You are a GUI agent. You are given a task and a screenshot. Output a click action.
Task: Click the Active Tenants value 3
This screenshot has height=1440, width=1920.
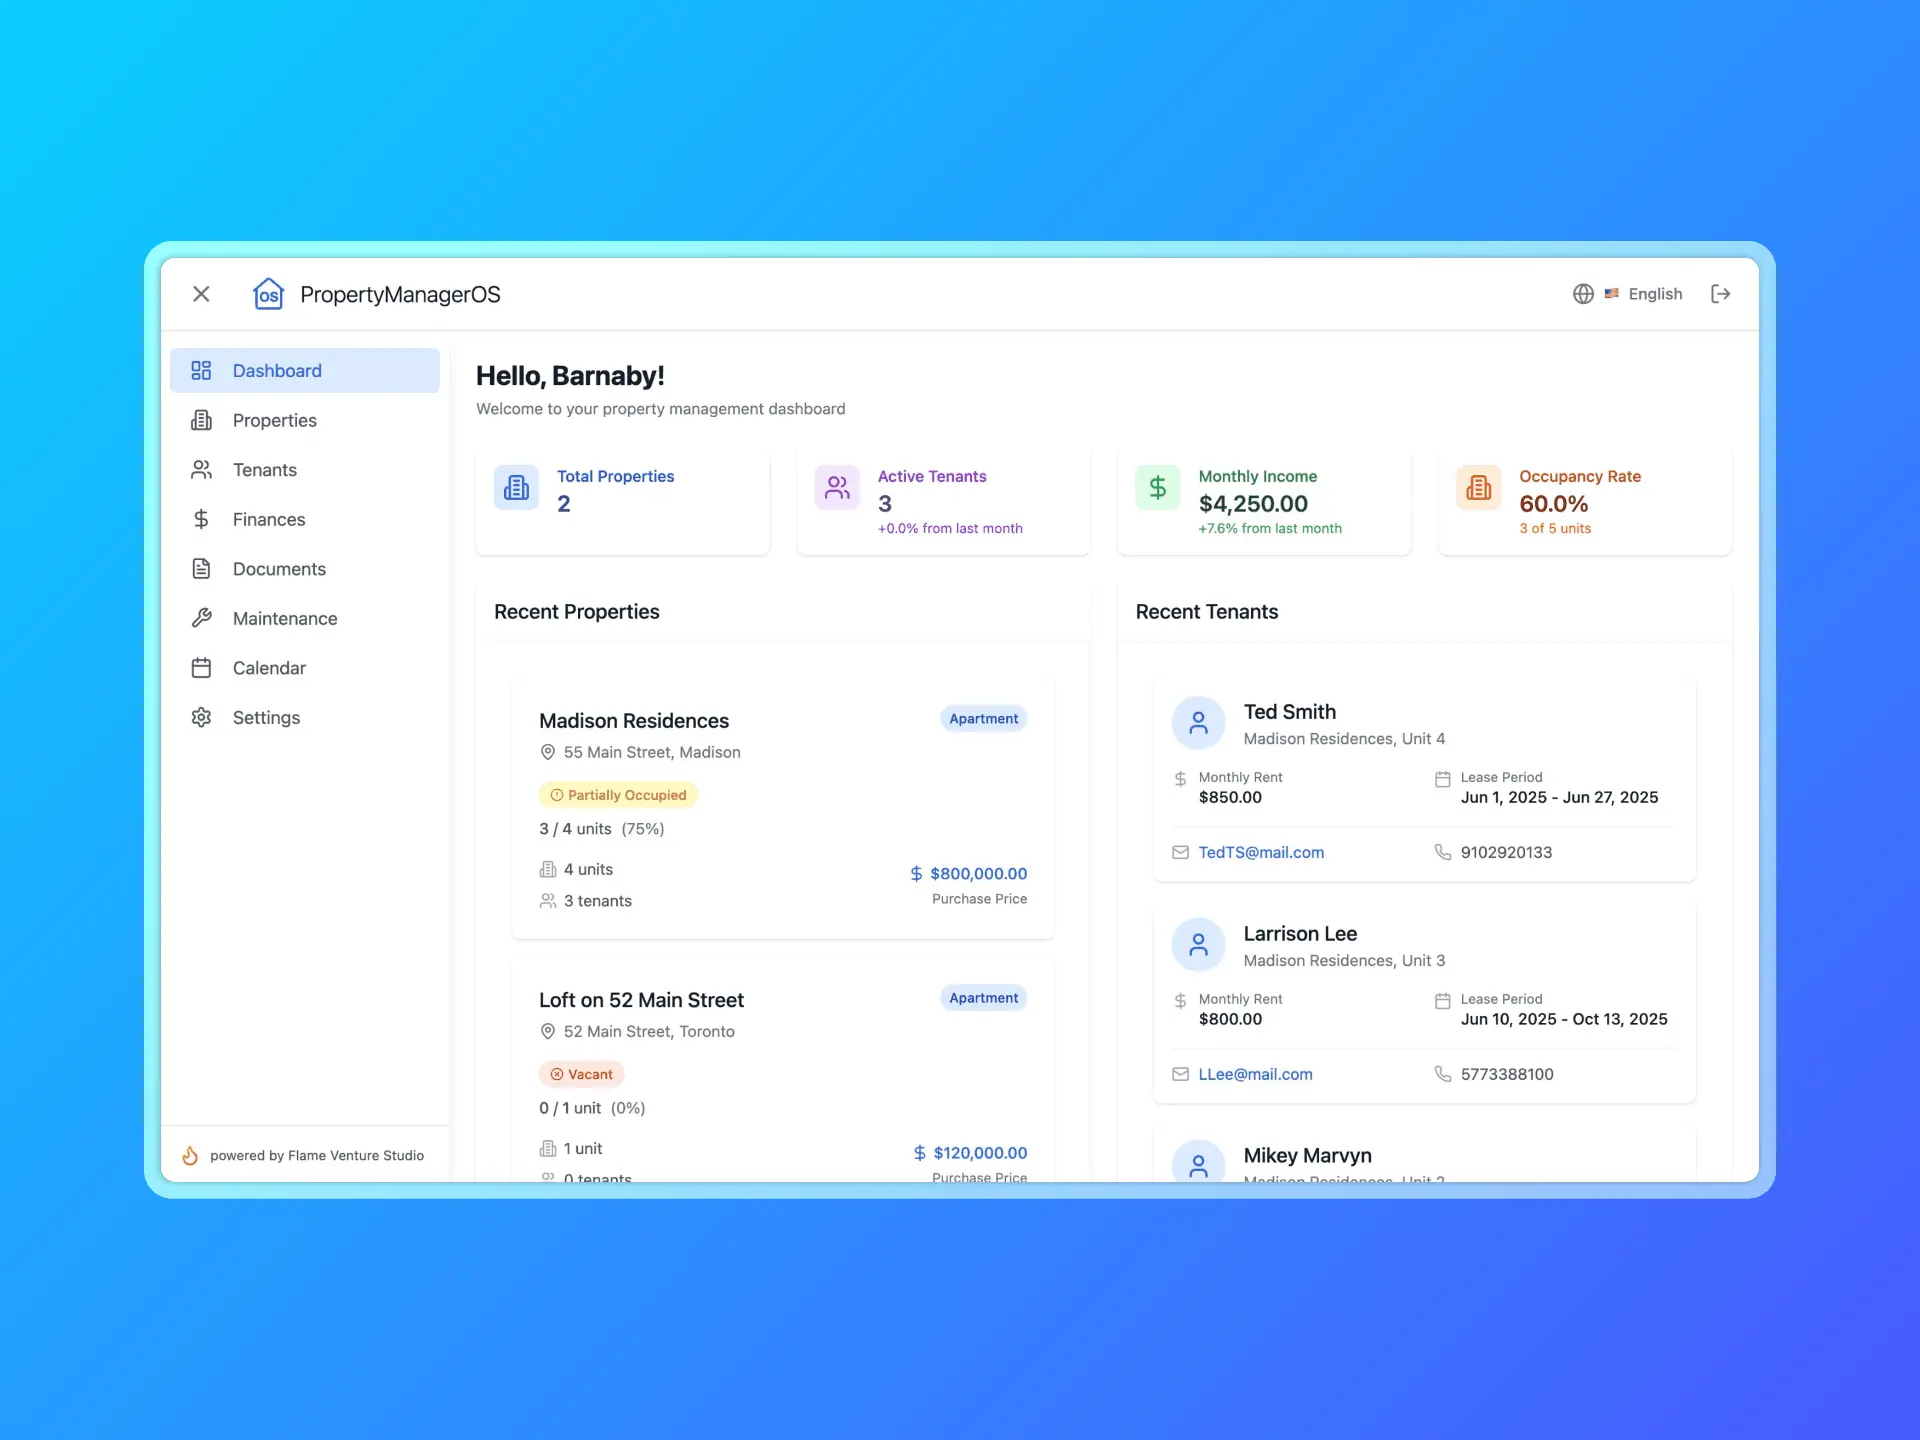coord(885,504)
